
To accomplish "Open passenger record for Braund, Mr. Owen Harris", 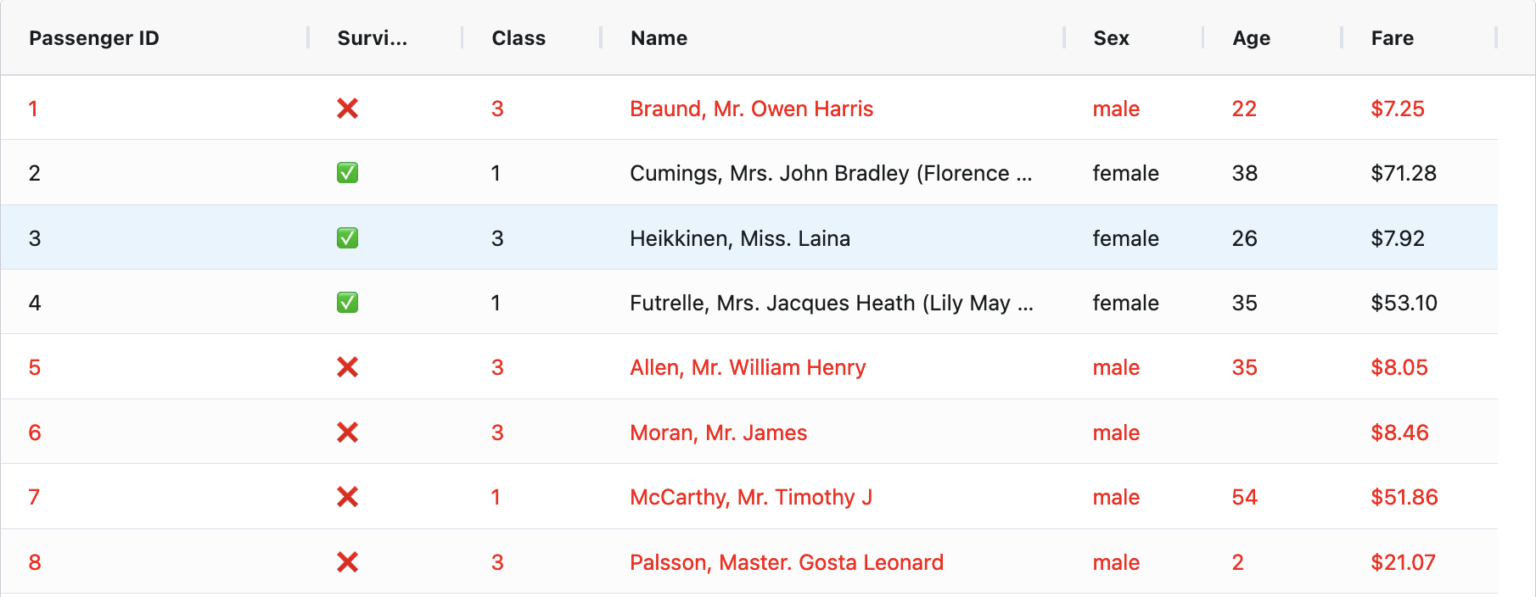I will pos(751,108).
